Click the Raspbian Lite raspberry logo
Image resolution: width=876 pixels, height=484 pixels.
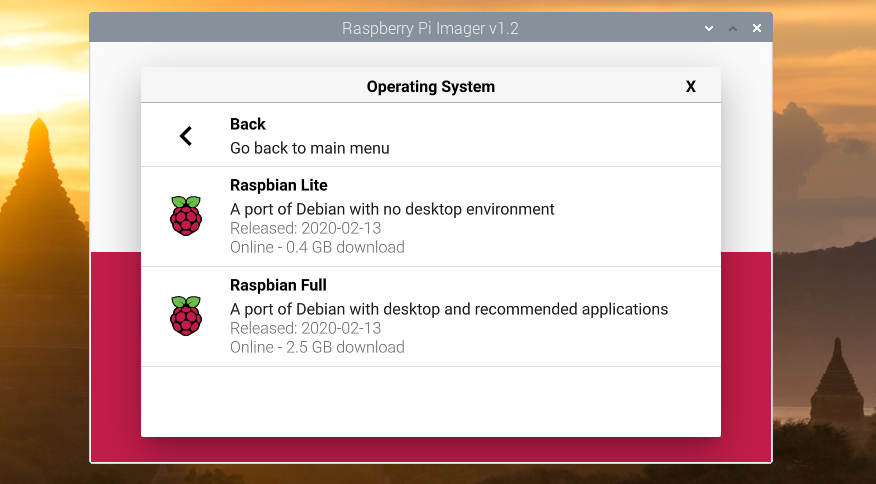186,216
